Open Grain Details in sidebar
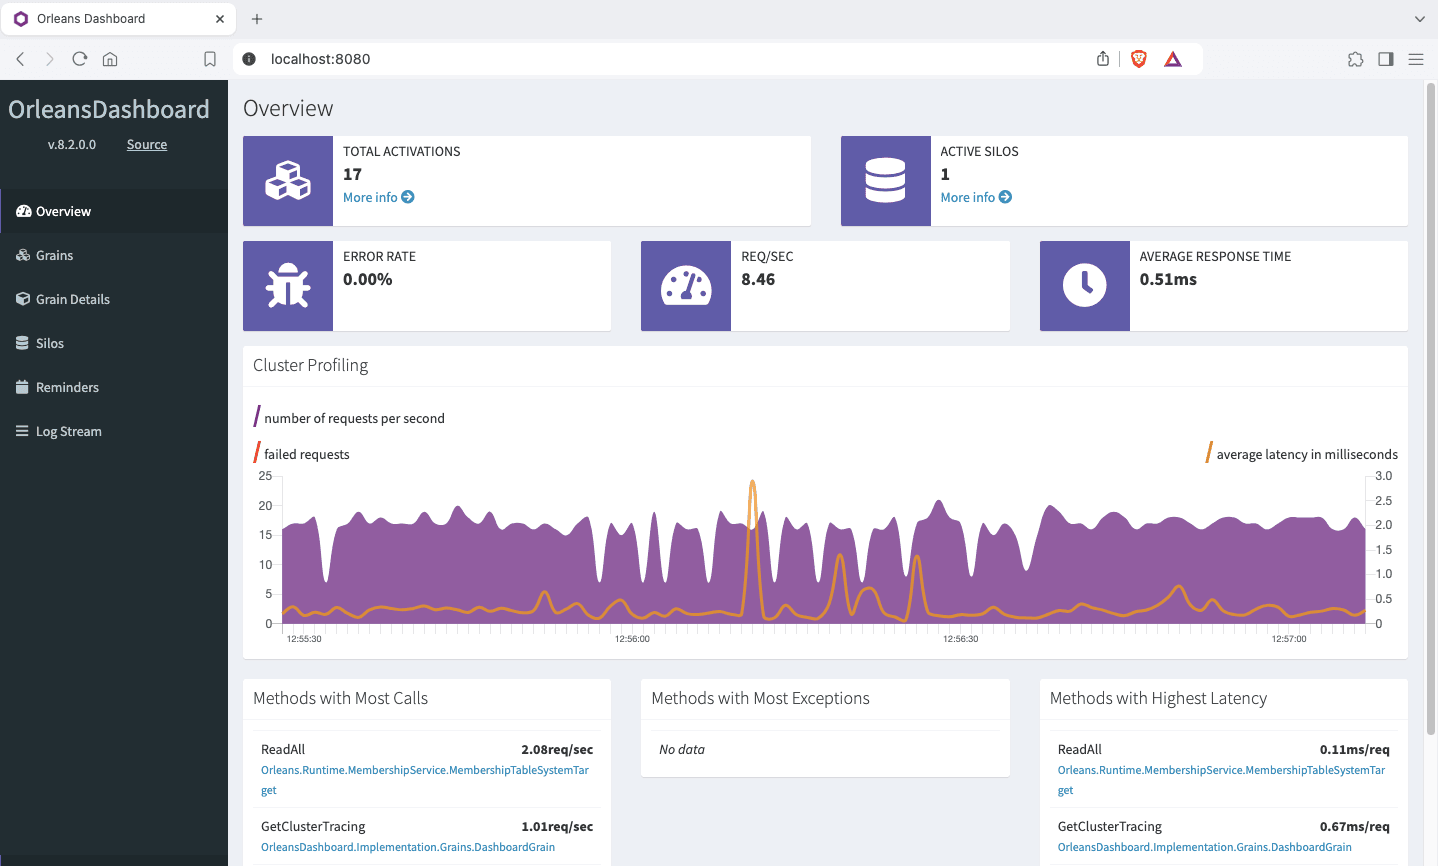1438x866 pixels. pos(114,299)
